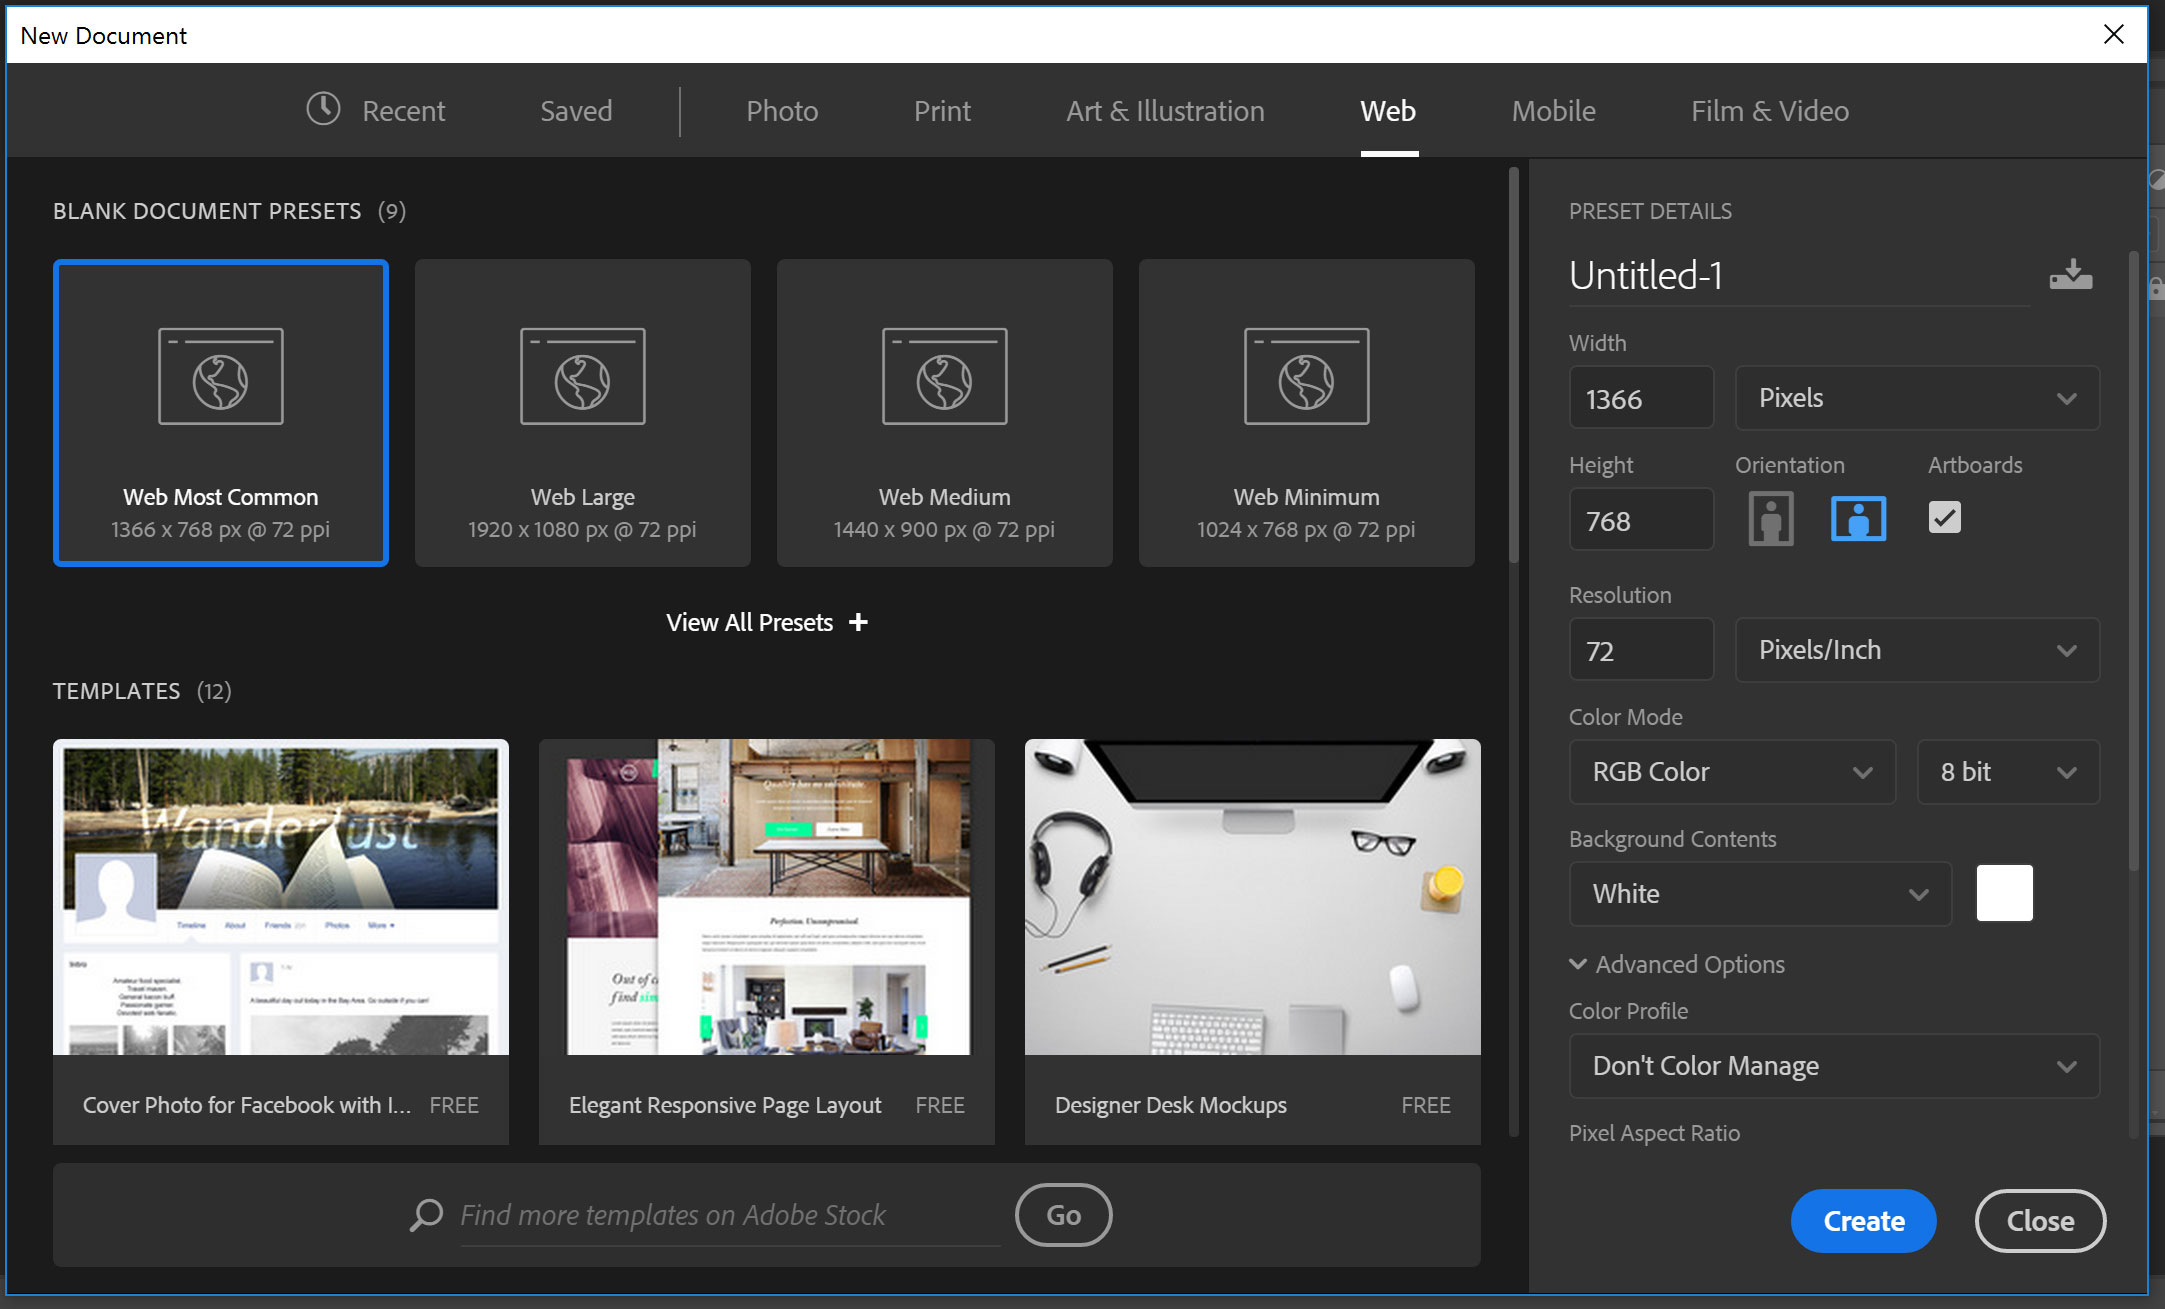Choose the Web Large preset icon
2165x1309 pixels.
coord(582,377)
